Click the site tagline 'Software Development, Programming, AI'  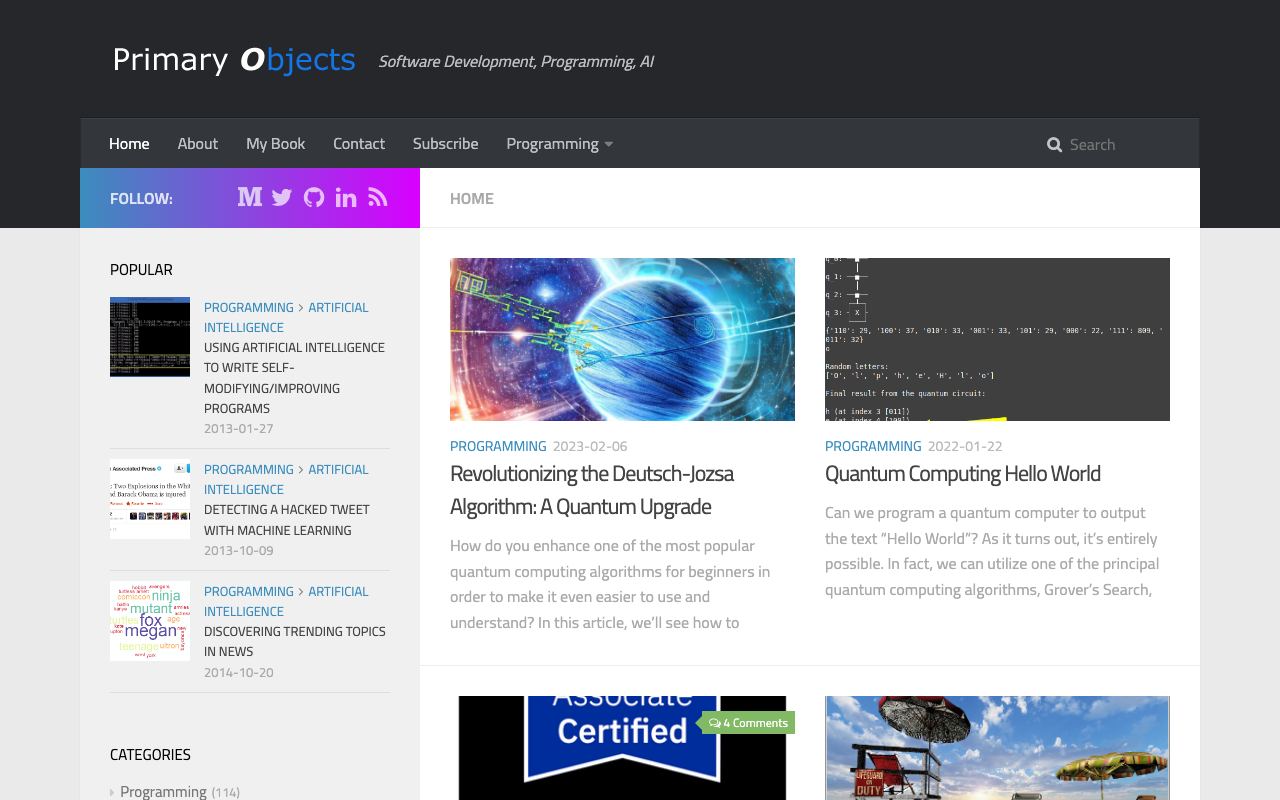tap(516, 61)
